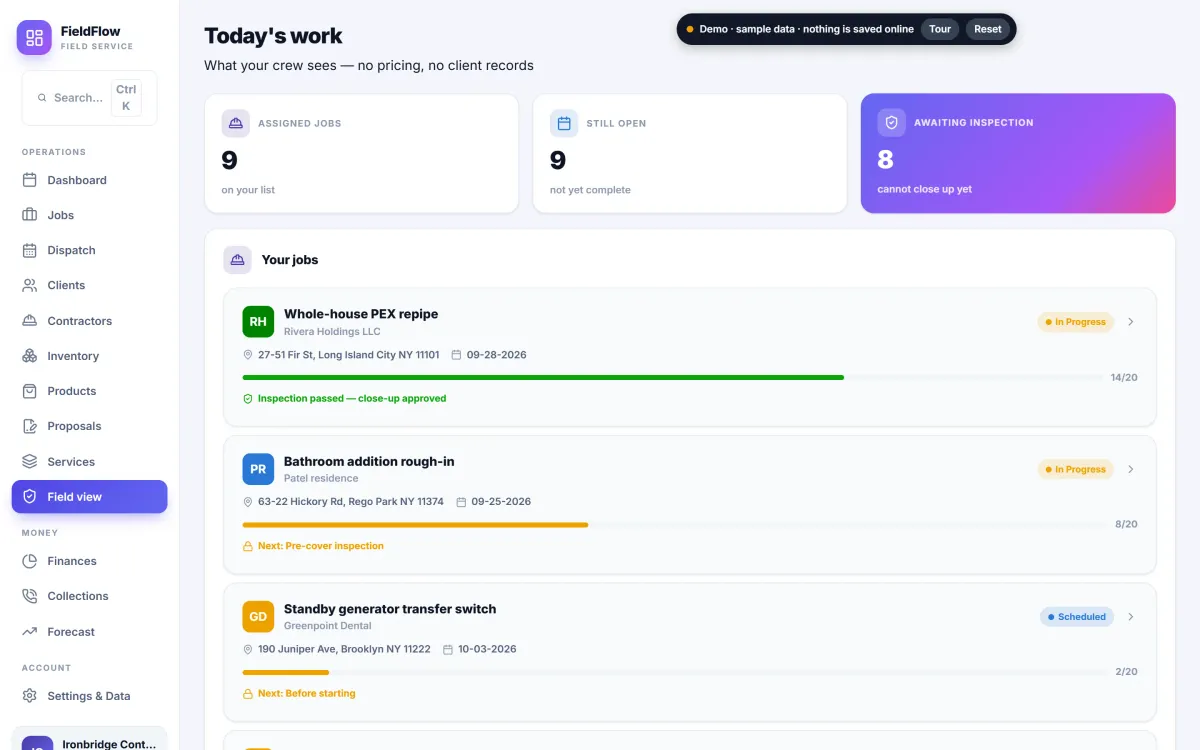Click the Greenpoint Dental client name
The image size is (1200, 750).
pyautogui.click(x=328, y=626)
